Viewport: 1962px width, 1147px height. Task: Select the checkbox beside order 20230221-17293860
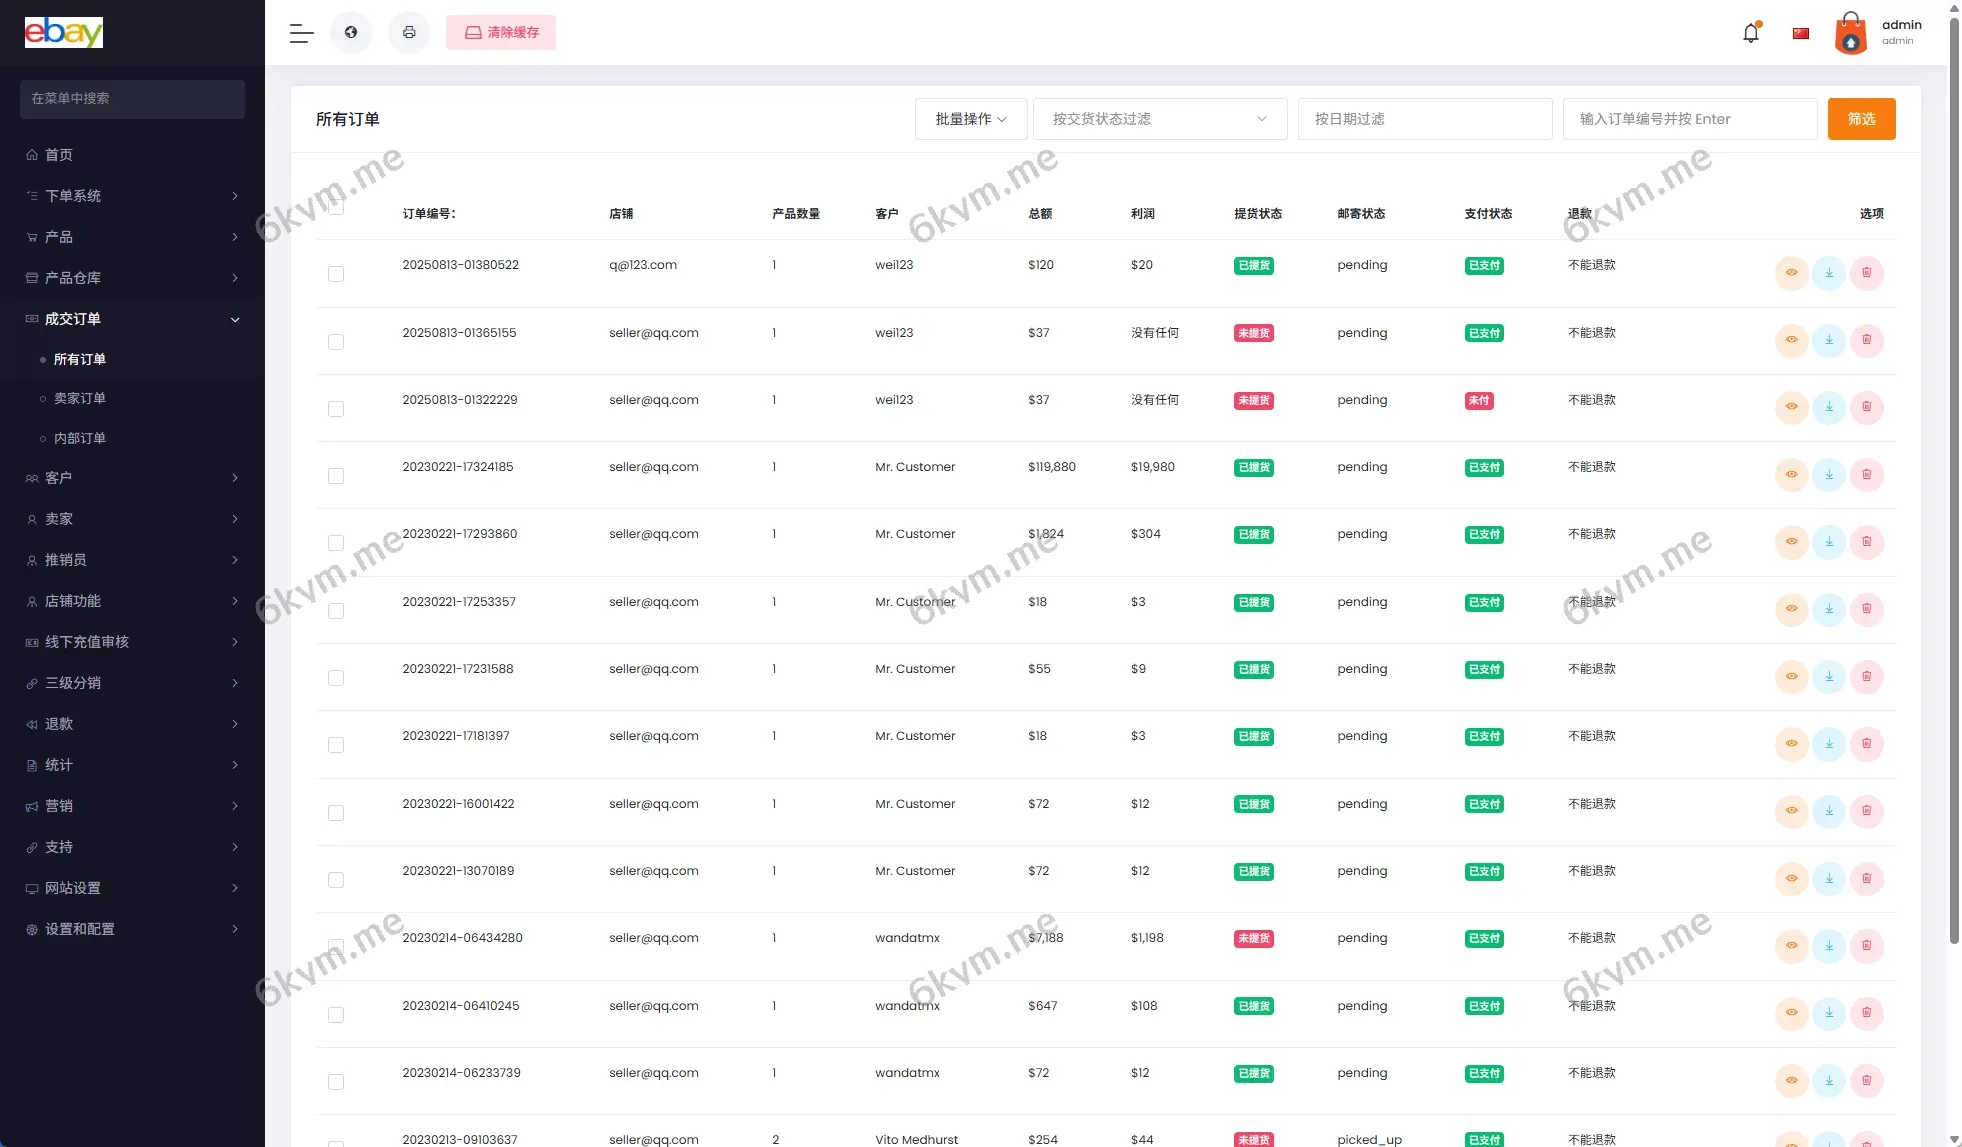(336, 542)
